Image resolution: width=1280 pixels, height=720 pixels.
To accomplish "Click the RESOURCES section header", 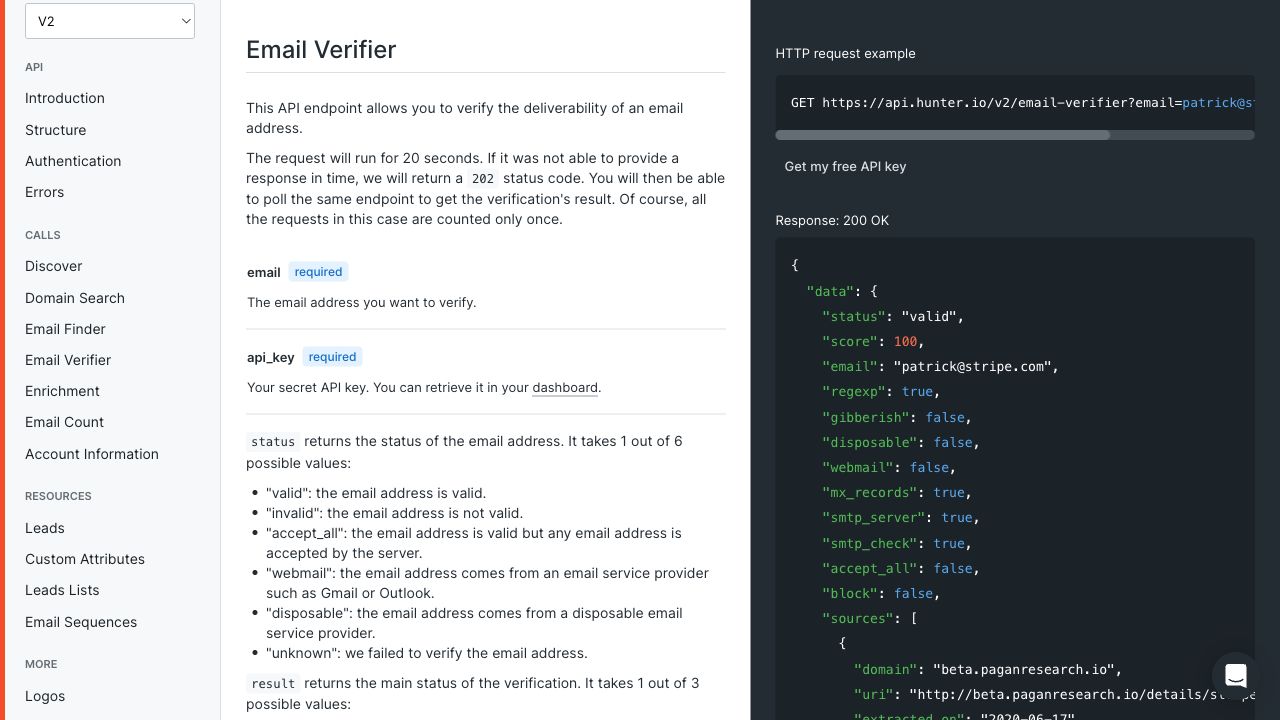I will [58, 496].
